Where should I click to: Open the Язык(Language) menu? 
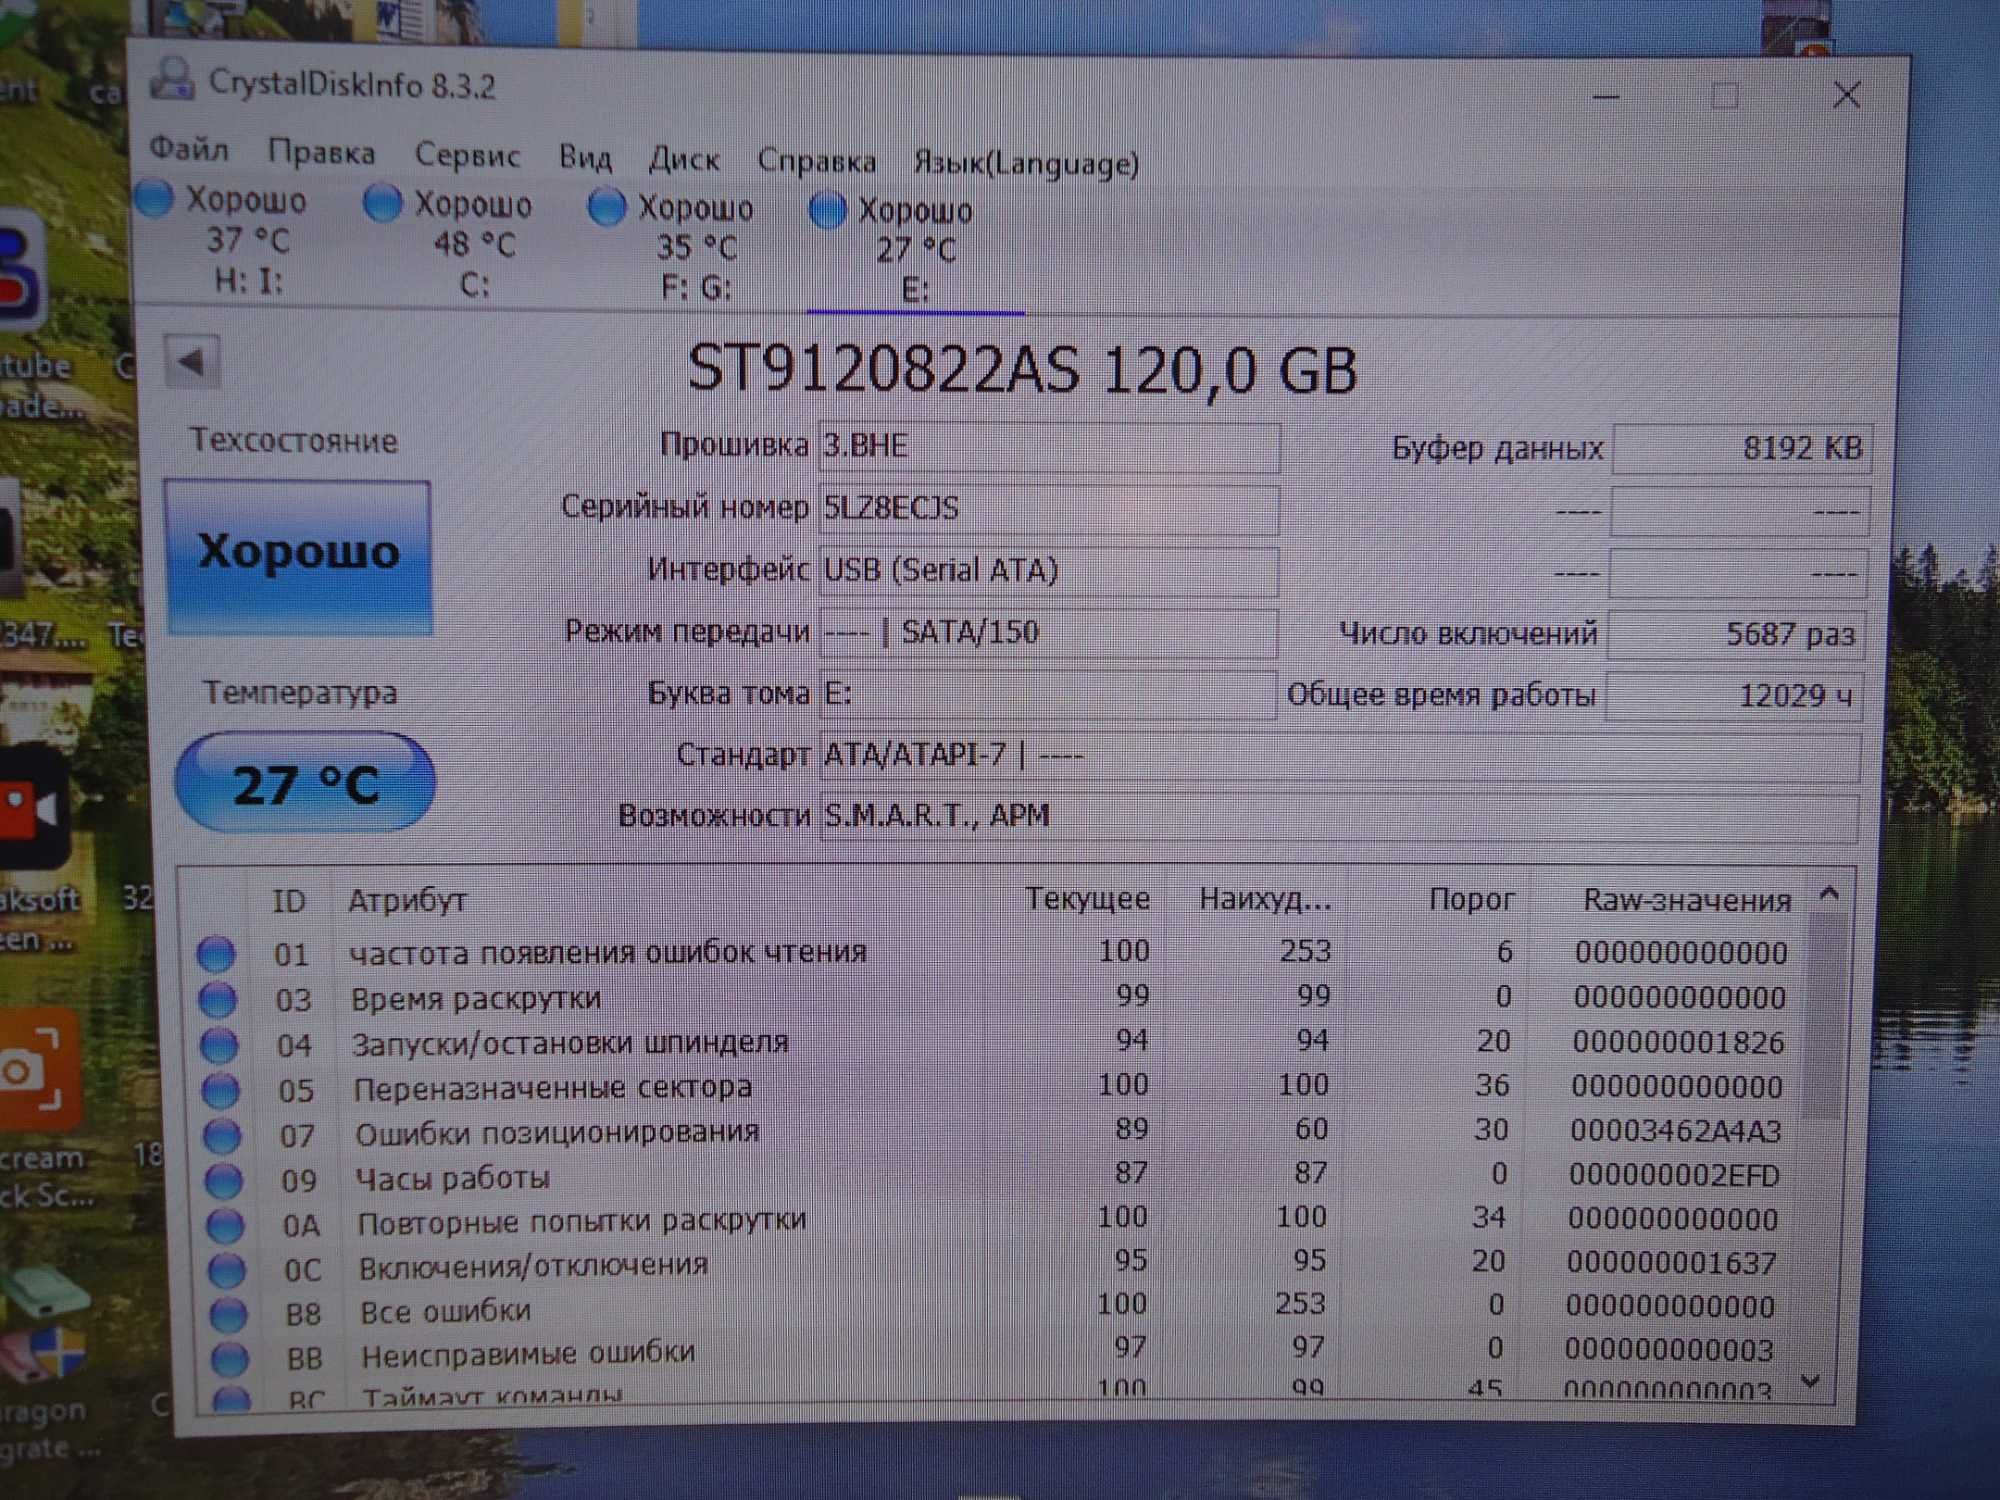click(1026, 162)
